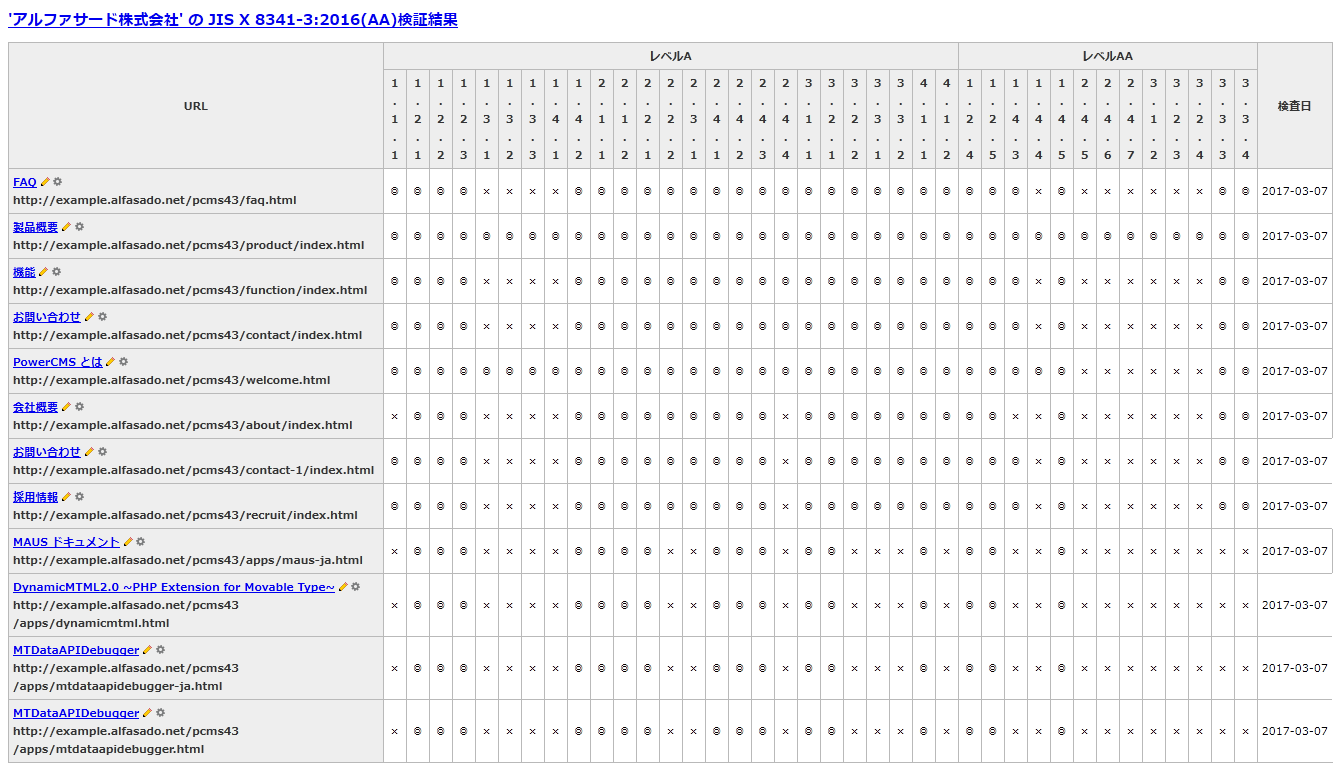Open gear settings for the 機能 row
The image size is (1341, 771).
tap(55, 271)
